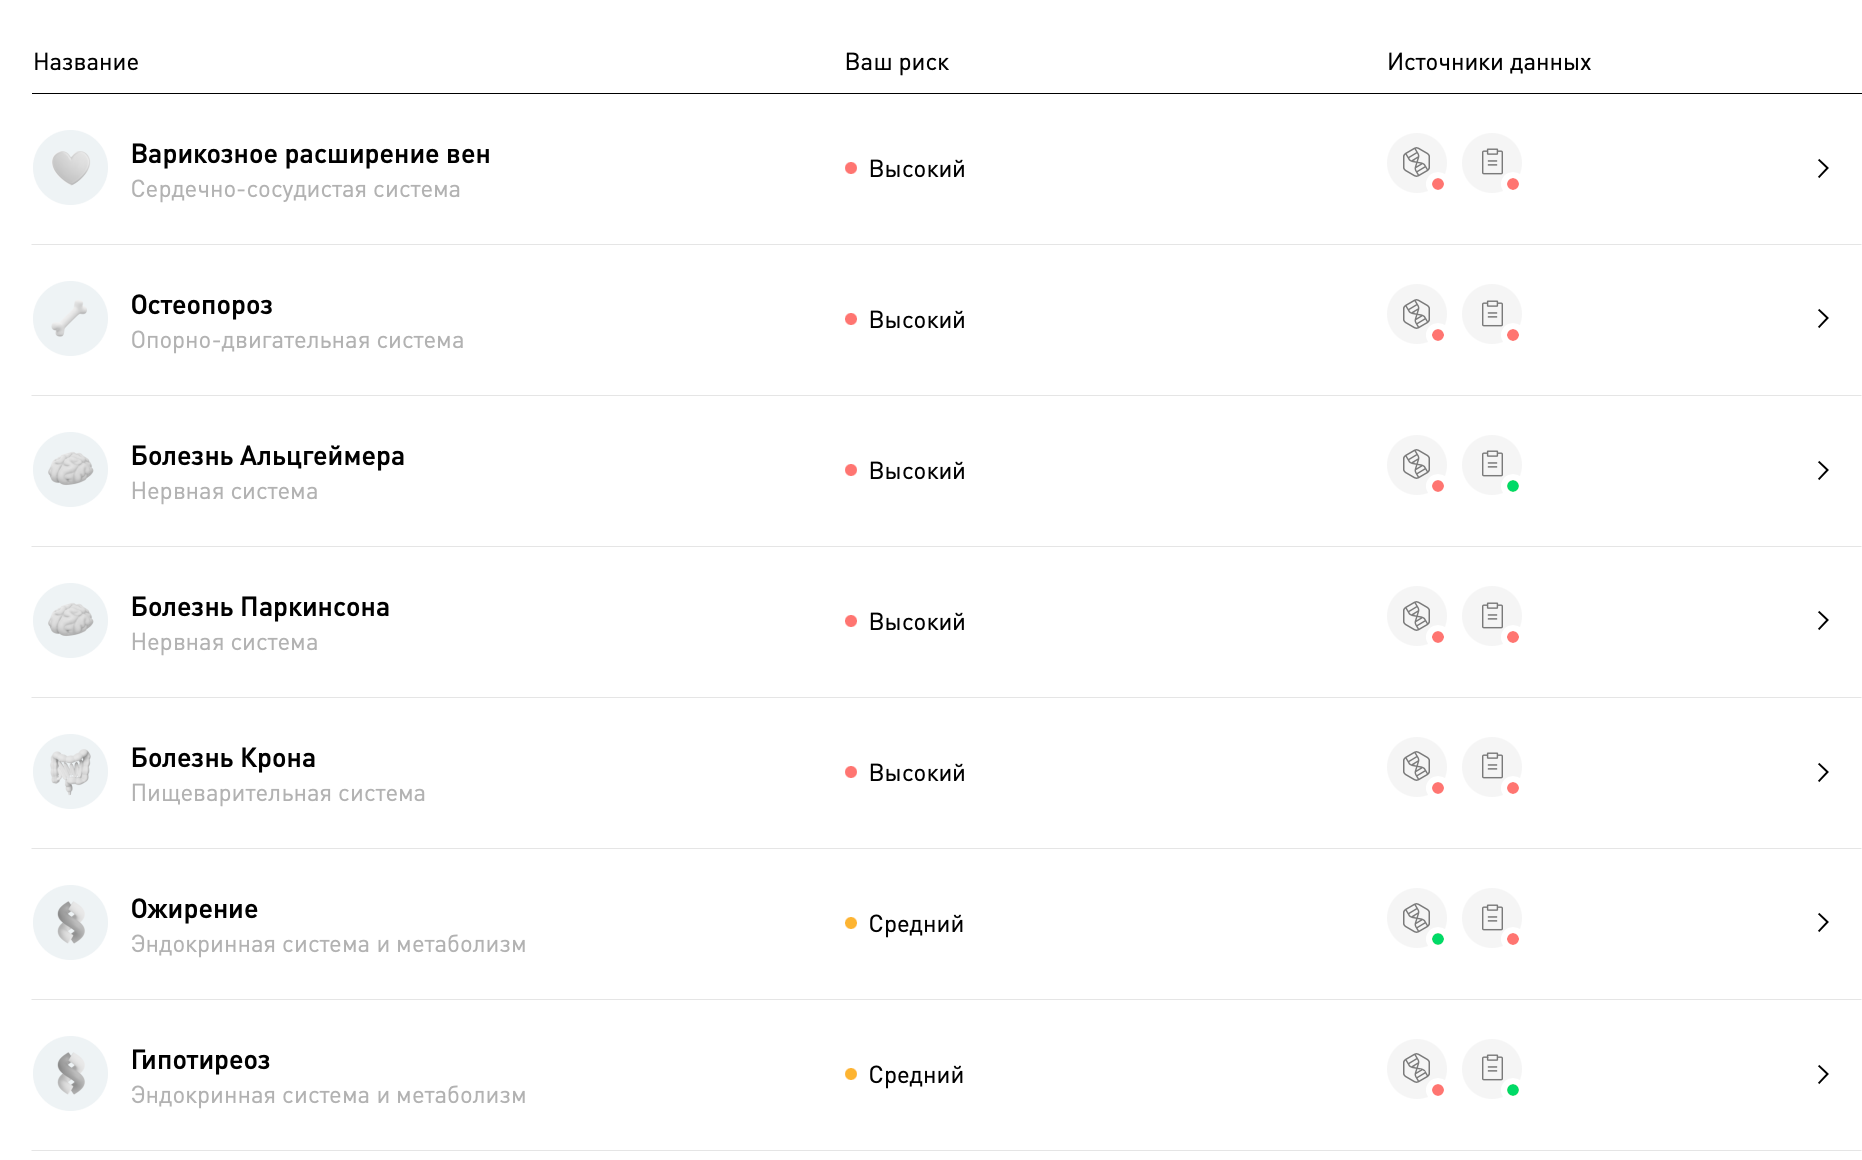The image size is (1862, 1160).
Task: Sort by the Название column header
Action: point(86,62)
